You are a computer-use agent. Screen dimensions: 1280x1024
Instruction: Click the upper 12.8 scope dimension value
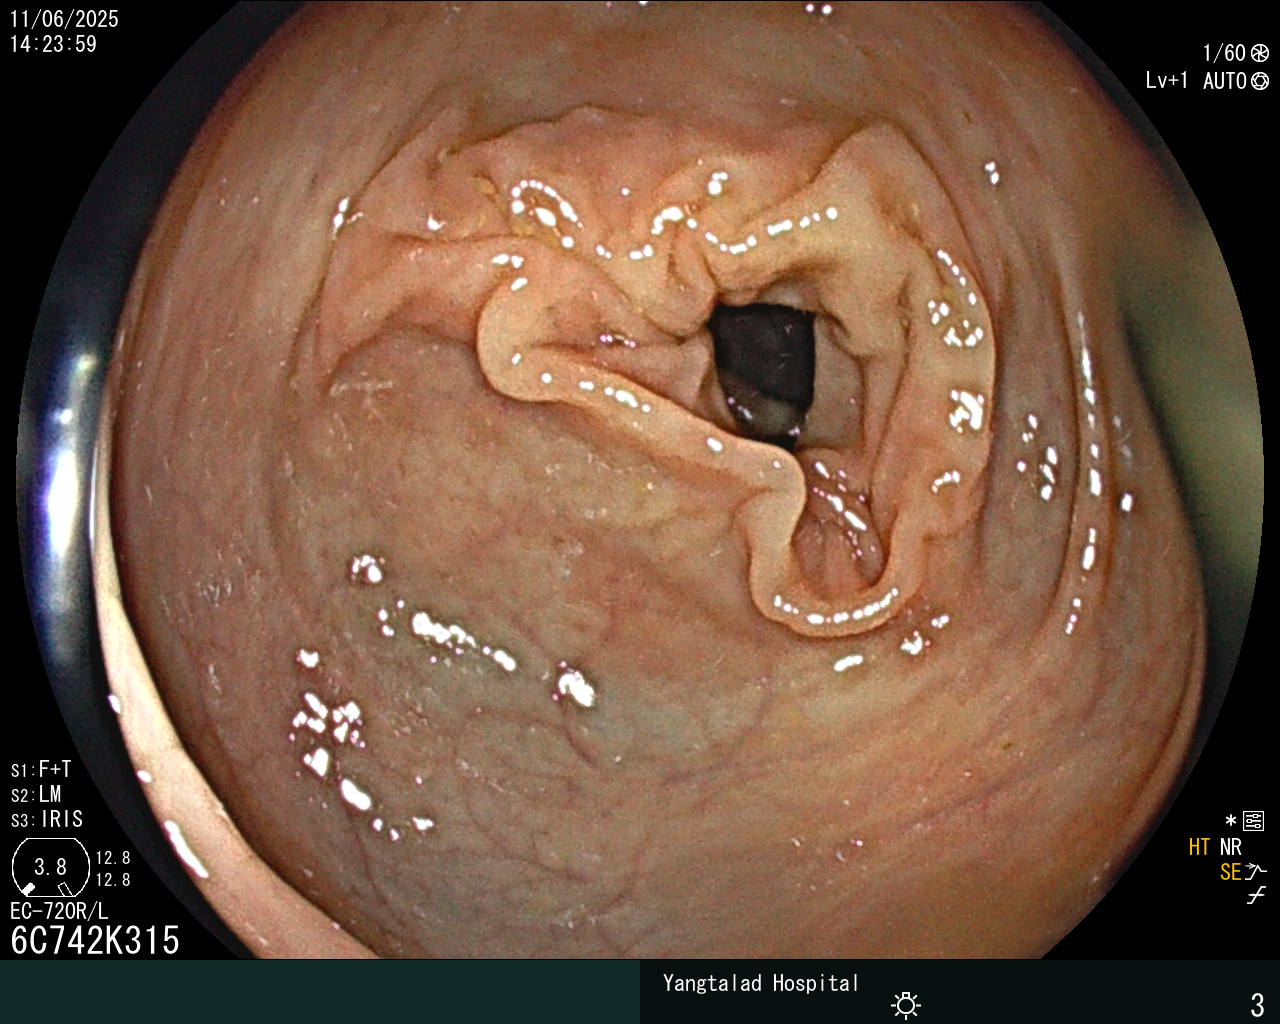tap(113, 858)
